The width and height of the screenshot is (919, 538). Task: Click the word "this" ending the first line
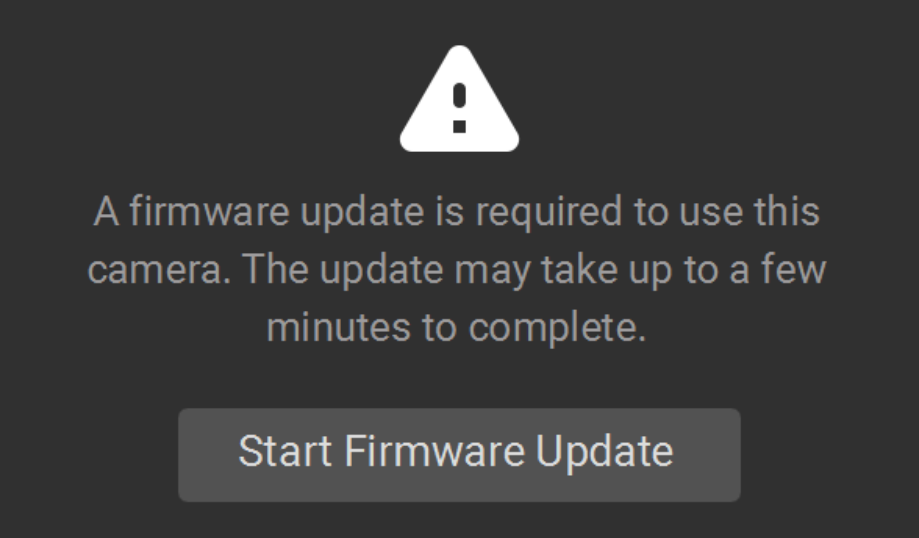click(x=790, y=212)
